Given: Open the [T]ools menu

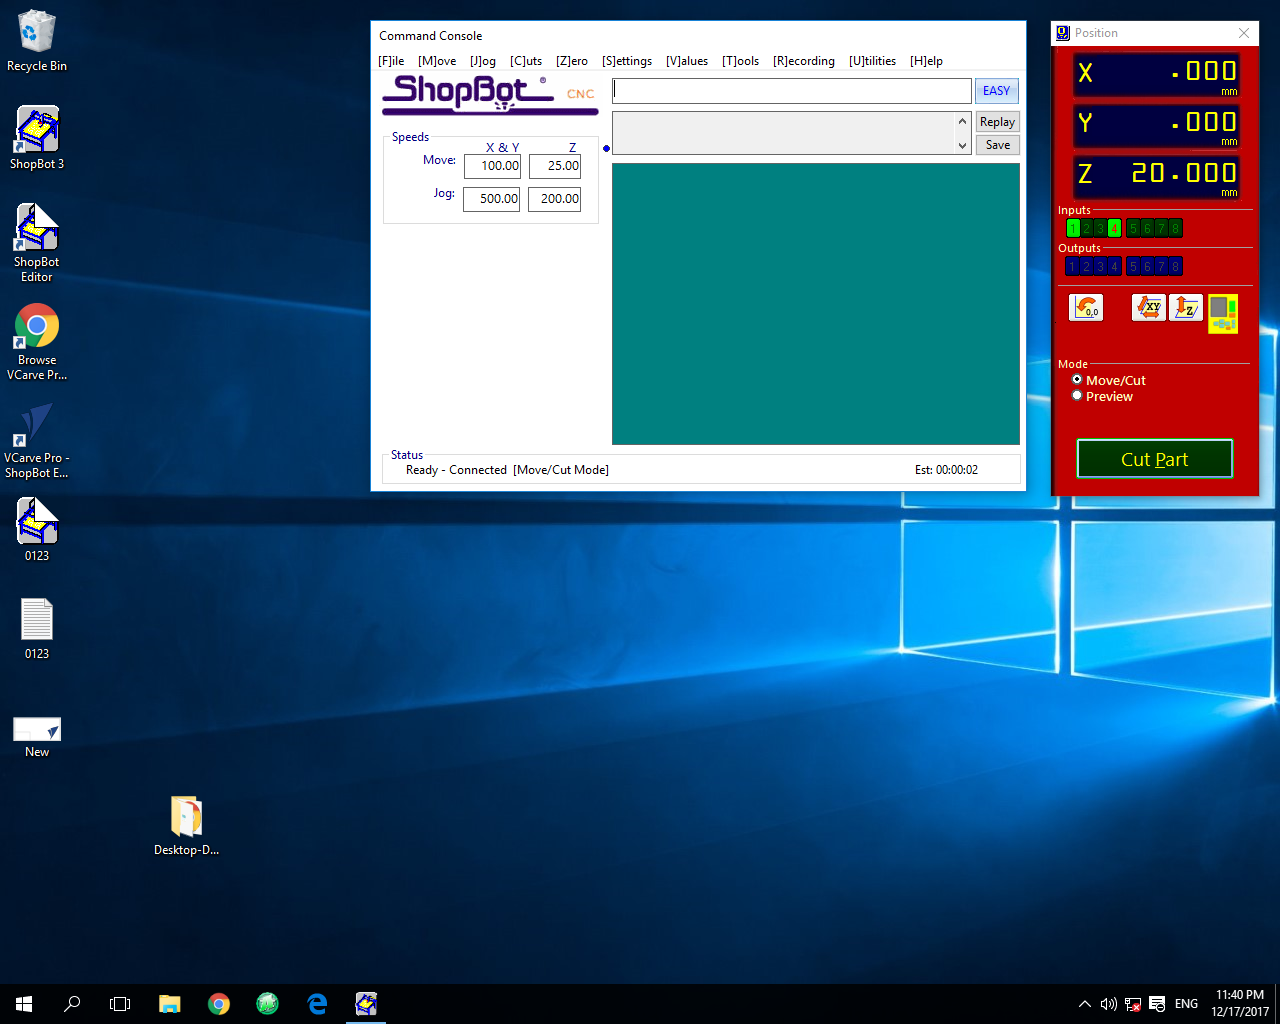Looking at the screenshot, I should tap(740, 61).
